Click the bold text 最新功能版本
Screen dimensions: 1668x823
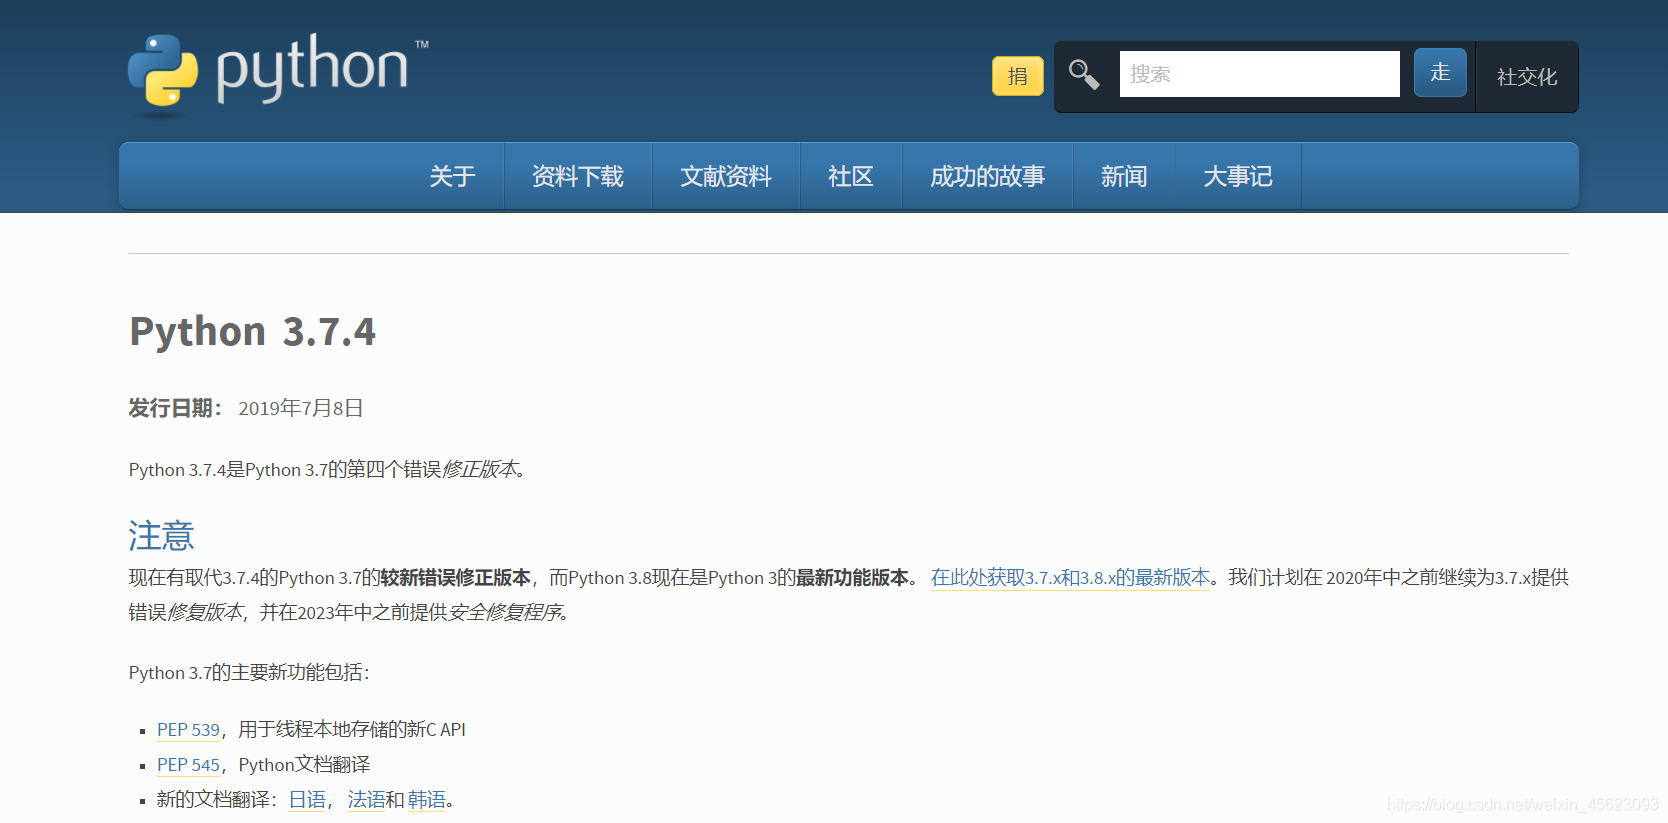tap(852, 578)
